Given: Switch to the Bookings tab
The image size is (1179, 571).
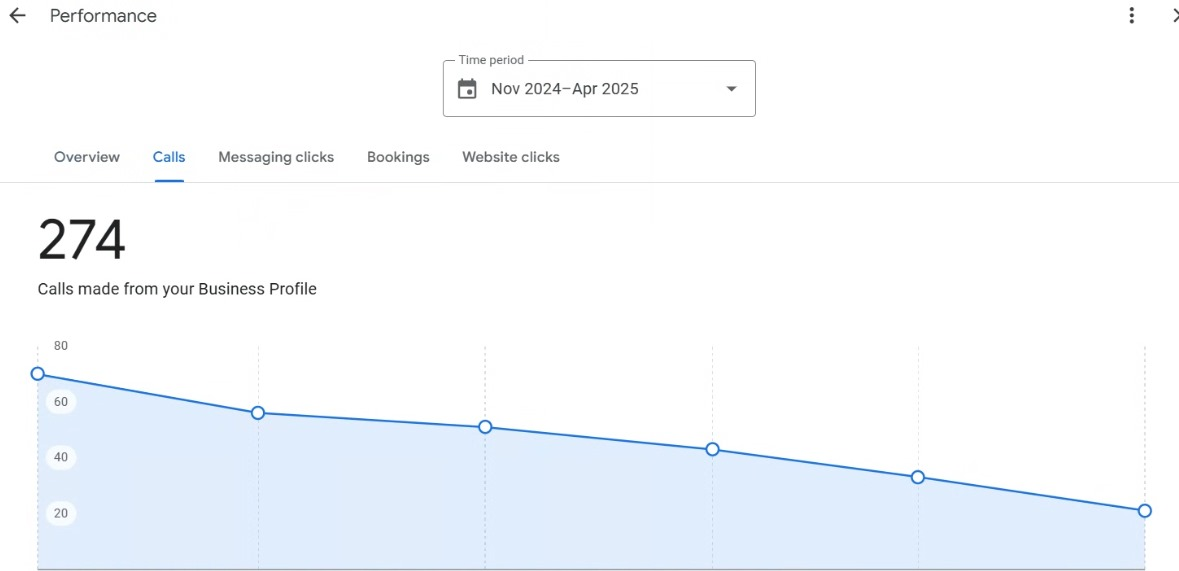Looking at the screenshot, I should click(x=398, y=157).
